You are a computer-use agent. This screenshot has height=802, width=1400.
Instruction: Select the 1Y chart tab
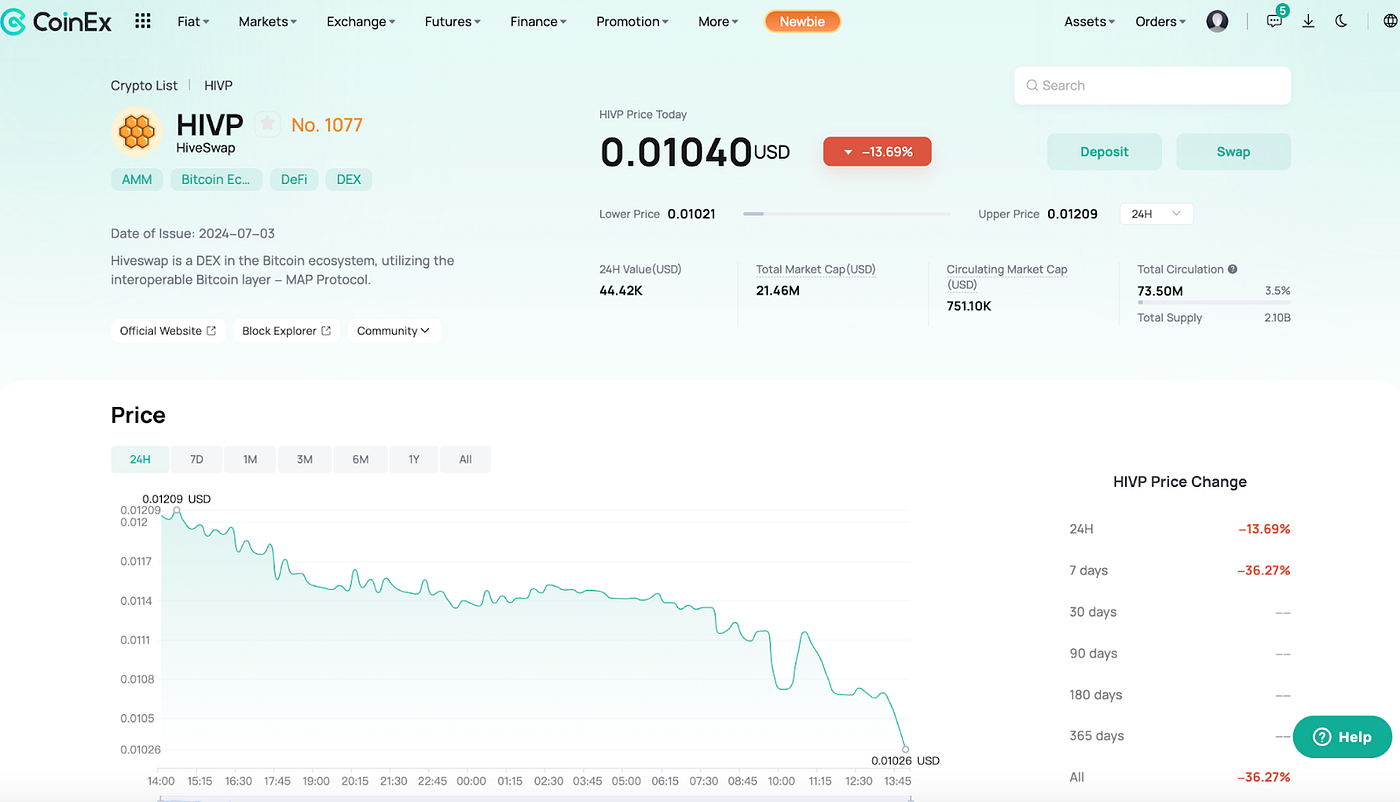pyautogui.click(x=414, y=459)
